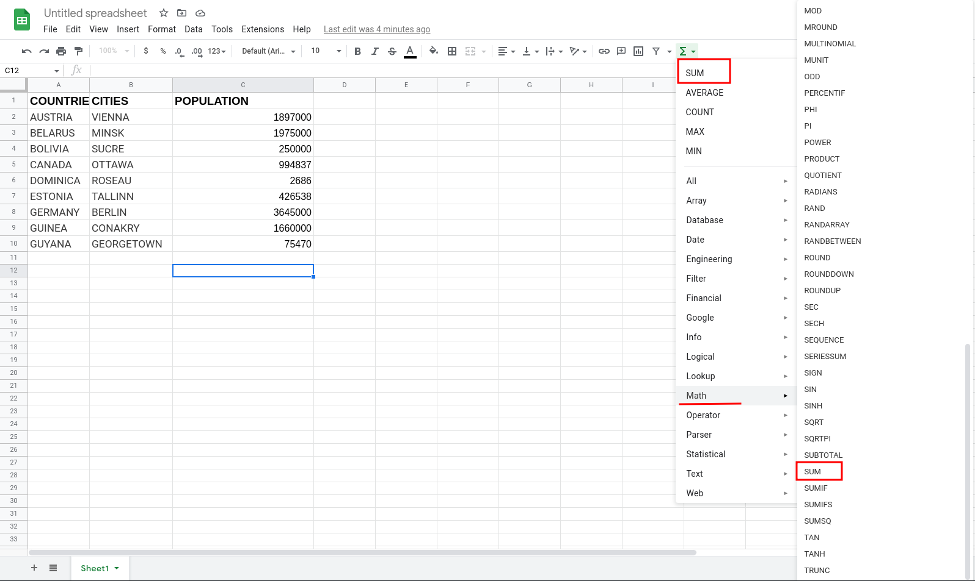977x581 pixels.
Task: Open the File menu
Action: (x=50, y=29)
